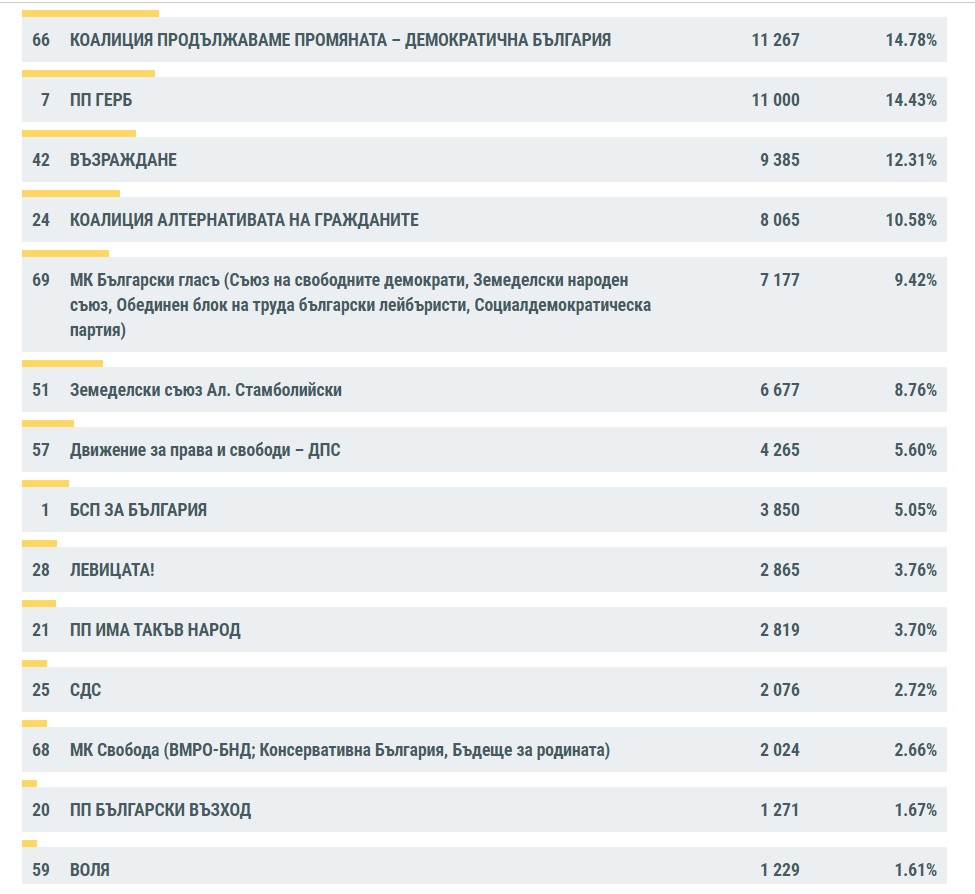Select the vote count 2 819
Image resolution: width=975 pixels, height=894 pixels.
[x=780, y=630]
